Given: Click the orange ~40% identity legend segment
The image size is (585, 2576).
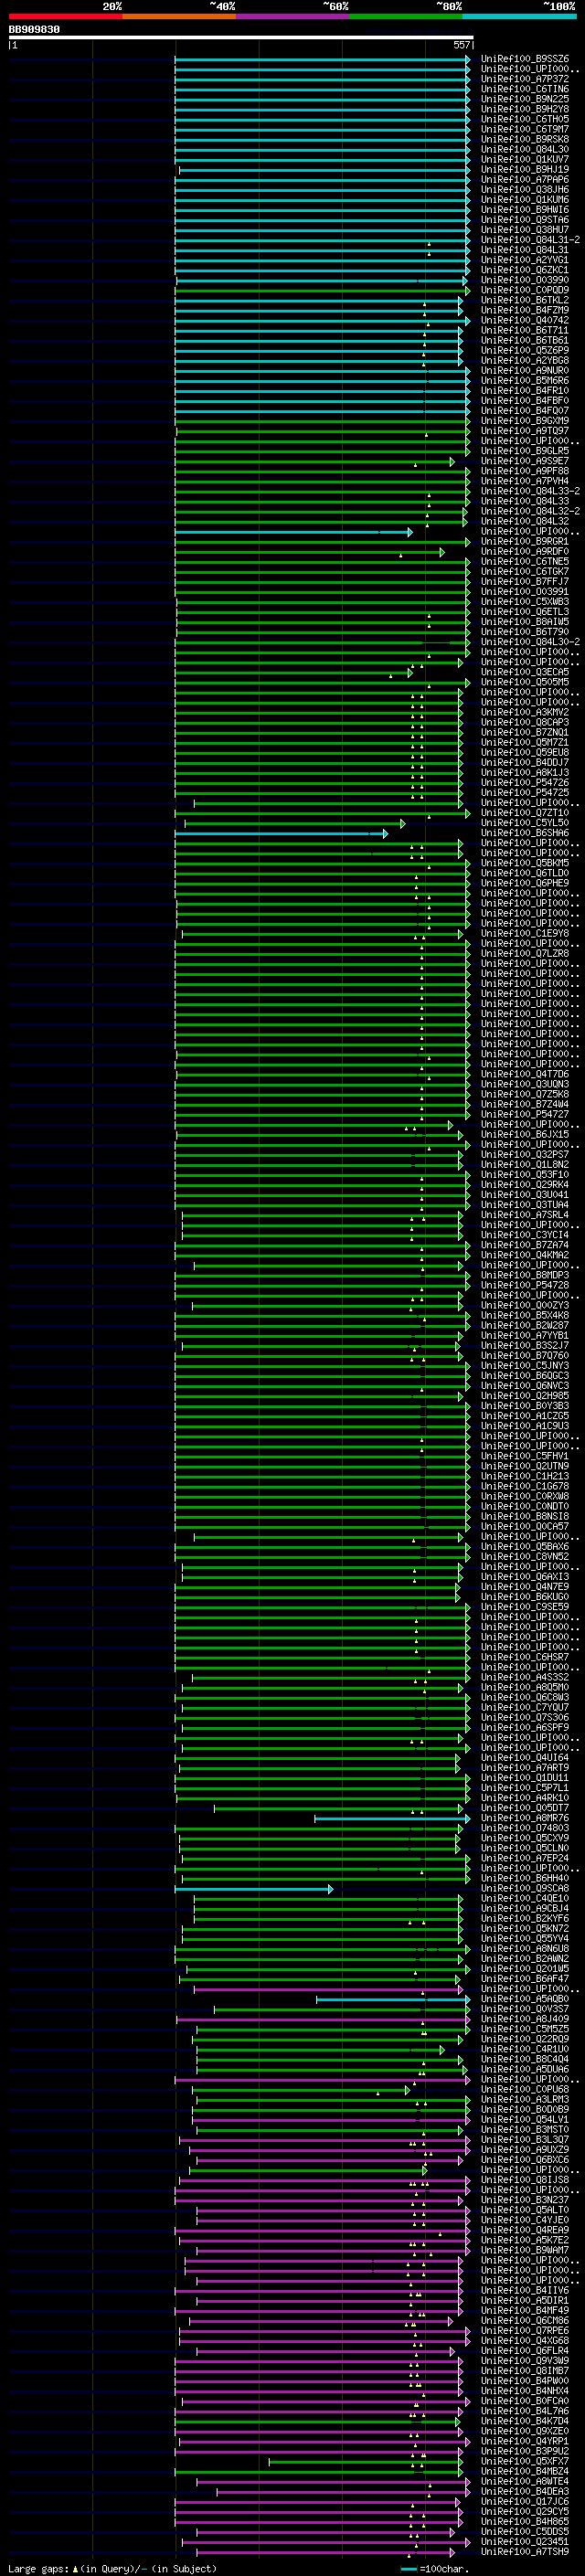Looking at the screenshot, I should tap(179, 16).
